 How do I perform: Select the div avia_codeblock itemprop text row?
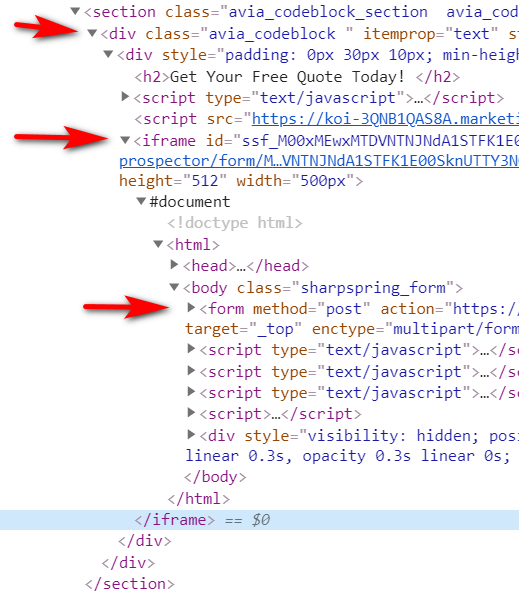pyautogui.click(x=309, y=34)
